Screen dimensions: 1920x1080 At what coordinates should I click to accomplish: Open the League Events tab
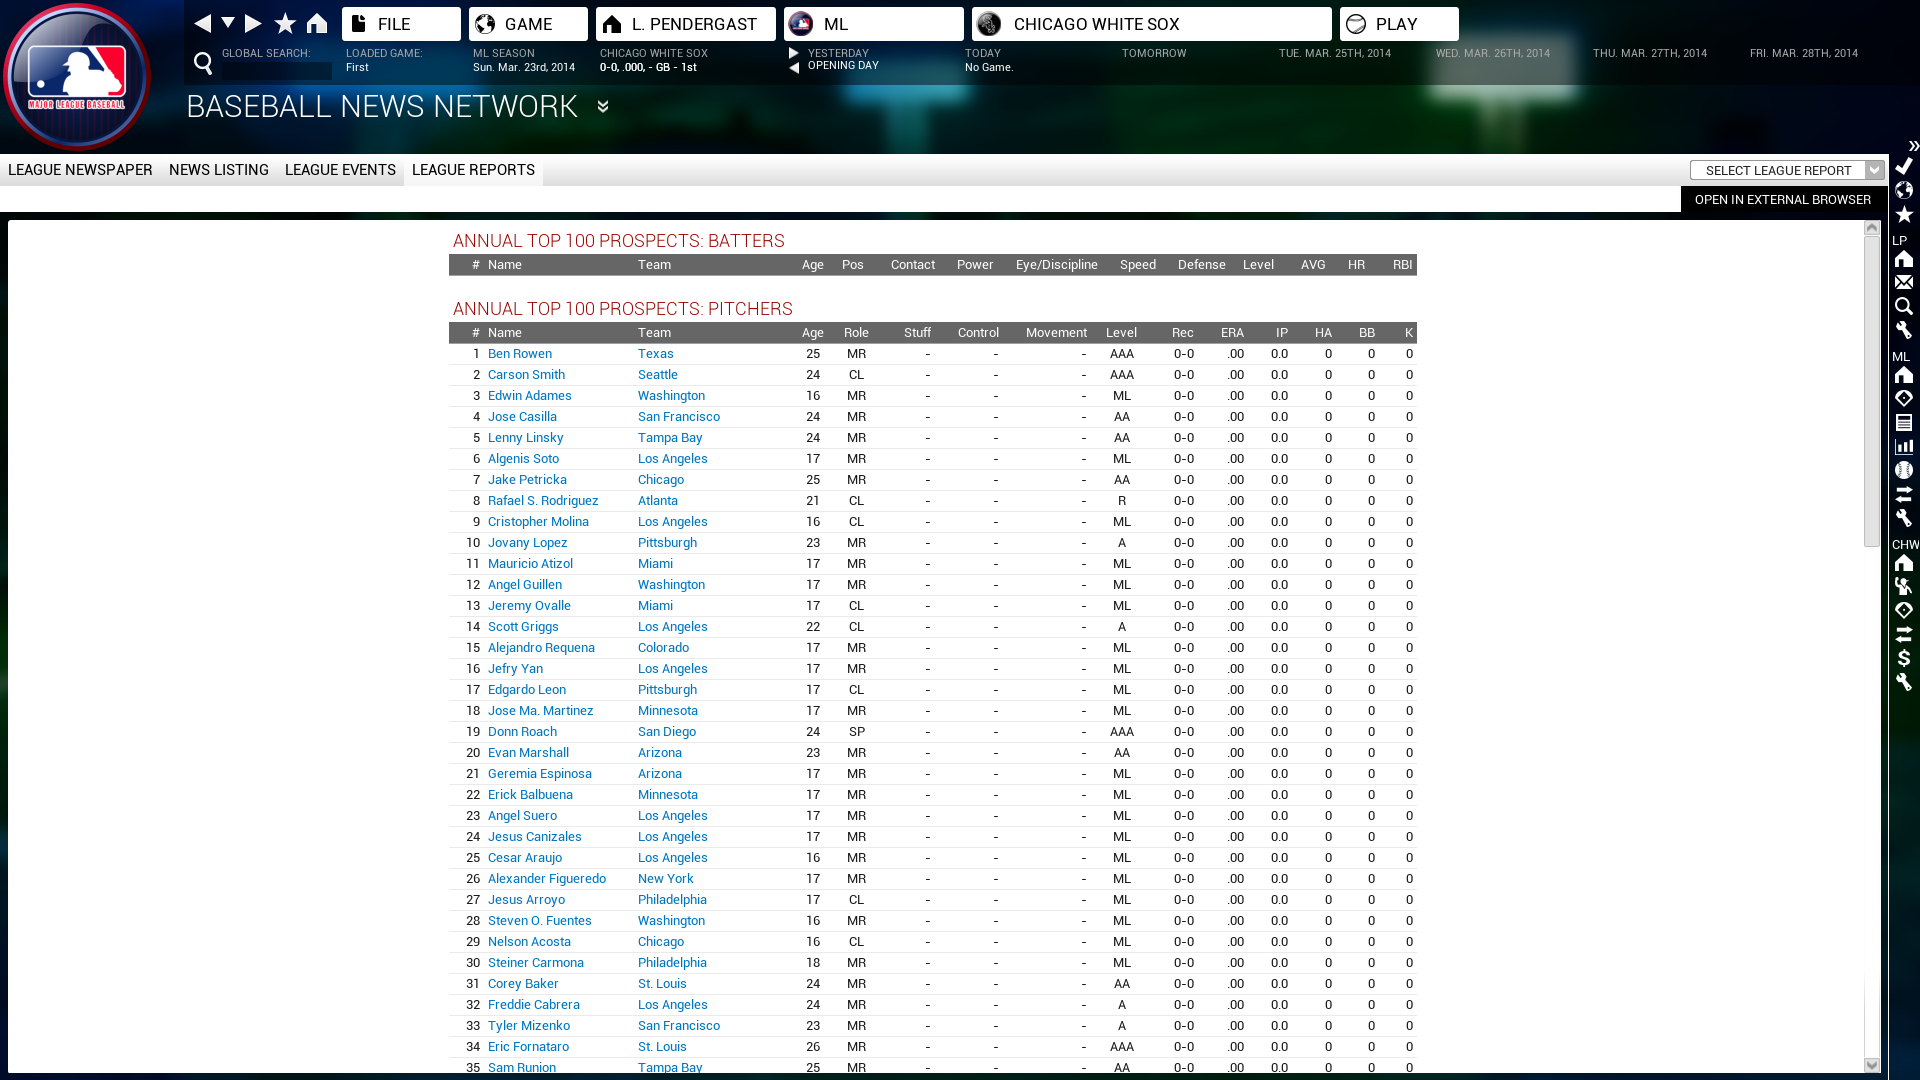pyautogui.click(x=340, y=170)
